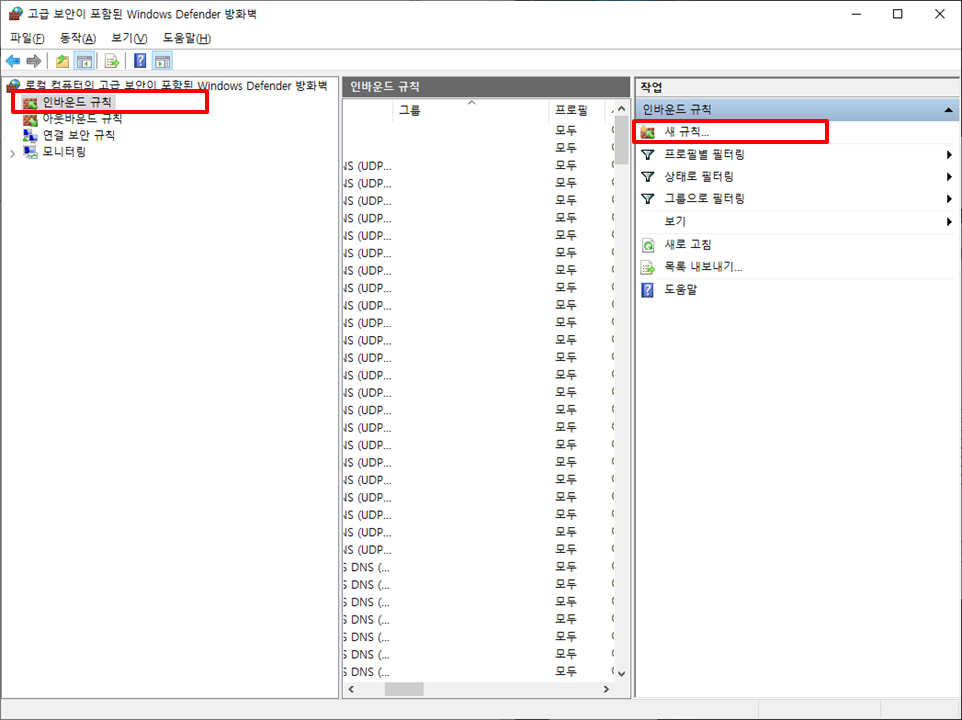
Task: Click the vertical scrollbar thumb in rules list
Action: click(x=621, y=142)
